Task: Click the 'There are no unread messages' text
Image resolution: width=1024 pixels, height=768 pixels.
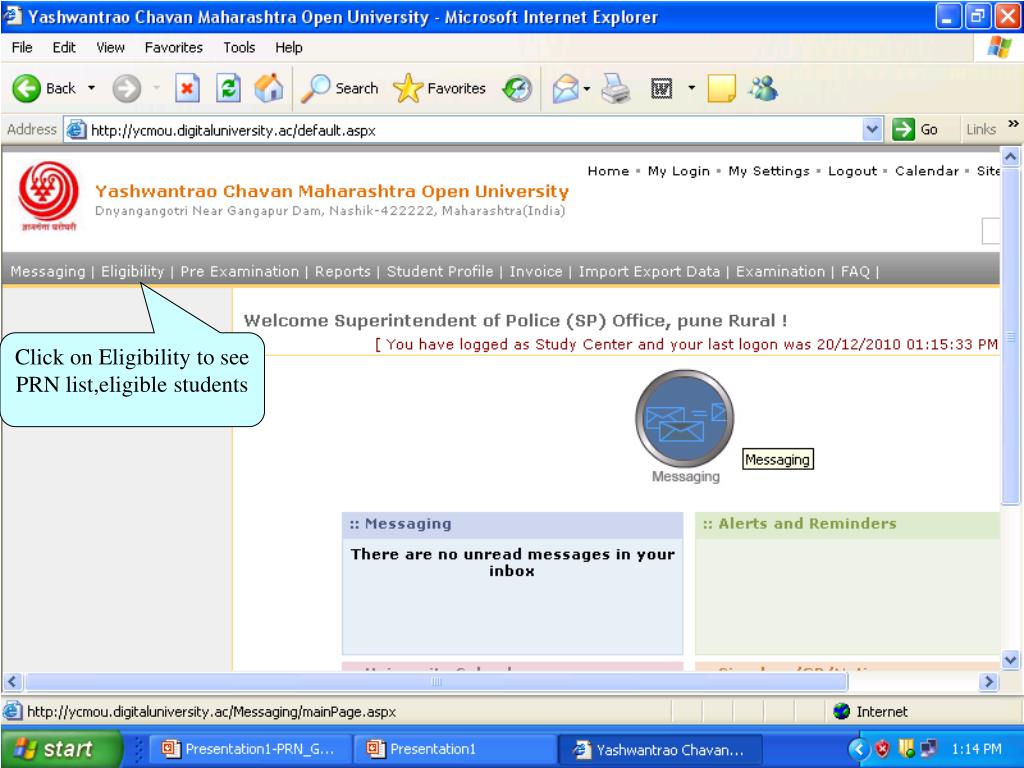Action: (512, 562)
